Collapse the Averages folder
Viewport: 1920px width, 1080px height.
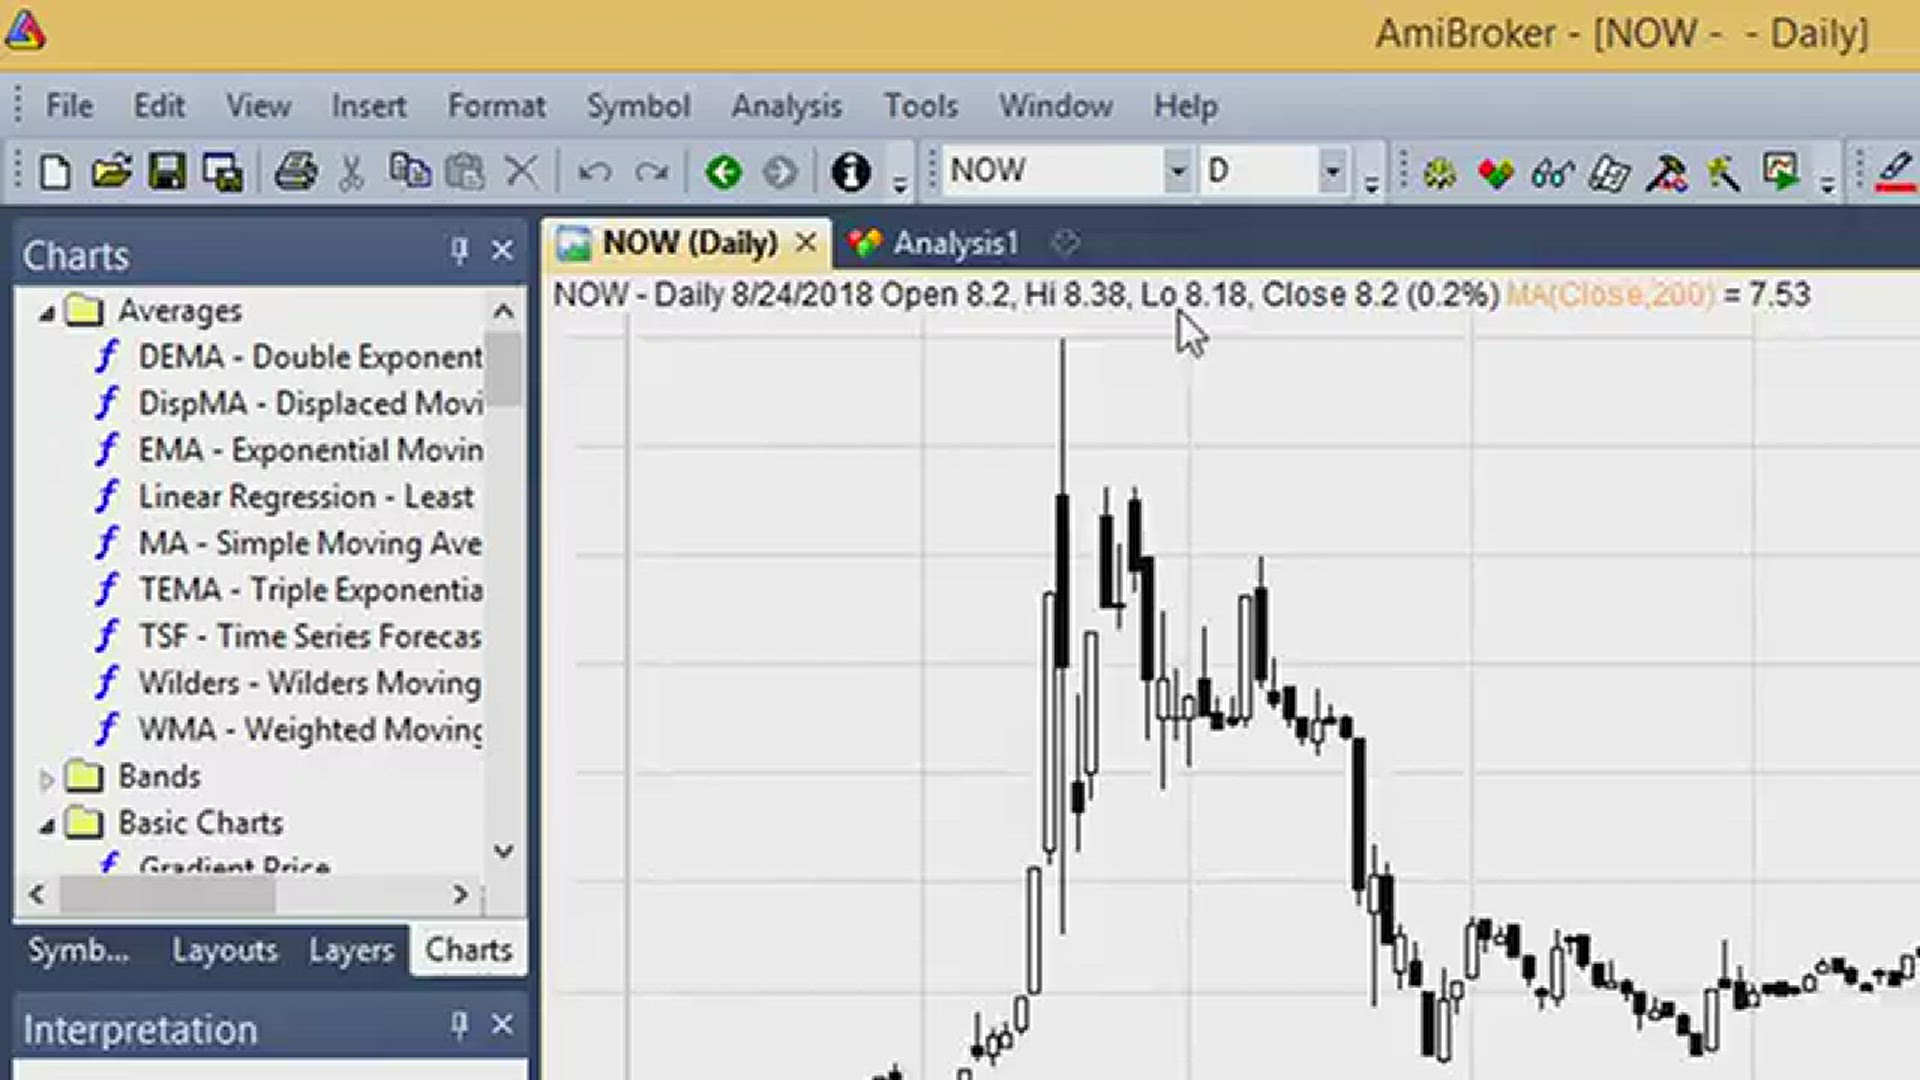coord(47,313)
